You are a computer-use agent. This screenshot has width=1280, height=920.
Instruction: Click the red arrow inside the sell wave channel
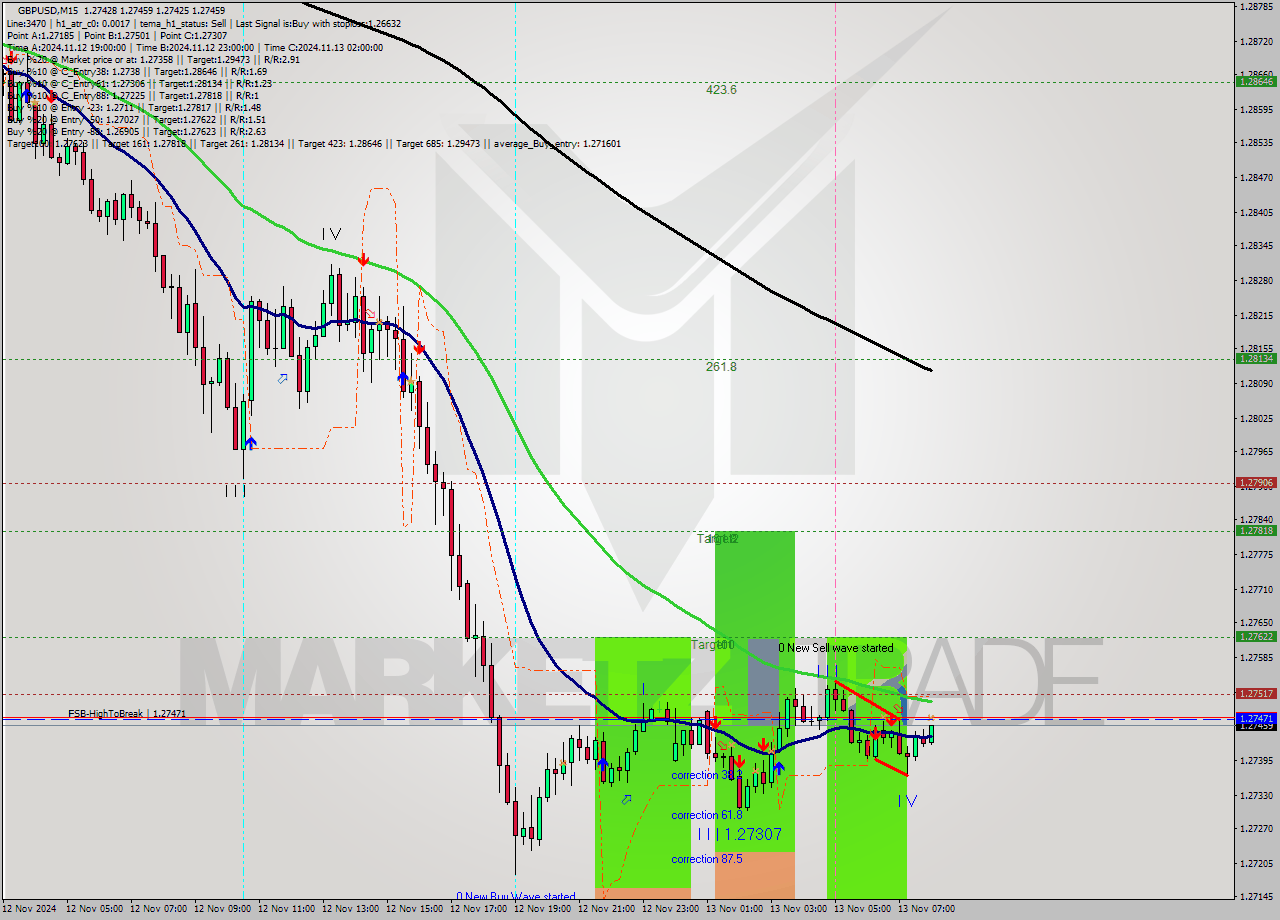tap(890, 719)
